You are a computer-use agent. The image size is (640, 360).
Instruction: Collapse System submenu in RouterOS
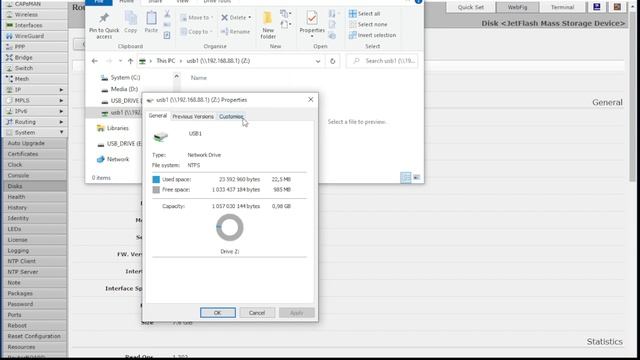(34, 133)
